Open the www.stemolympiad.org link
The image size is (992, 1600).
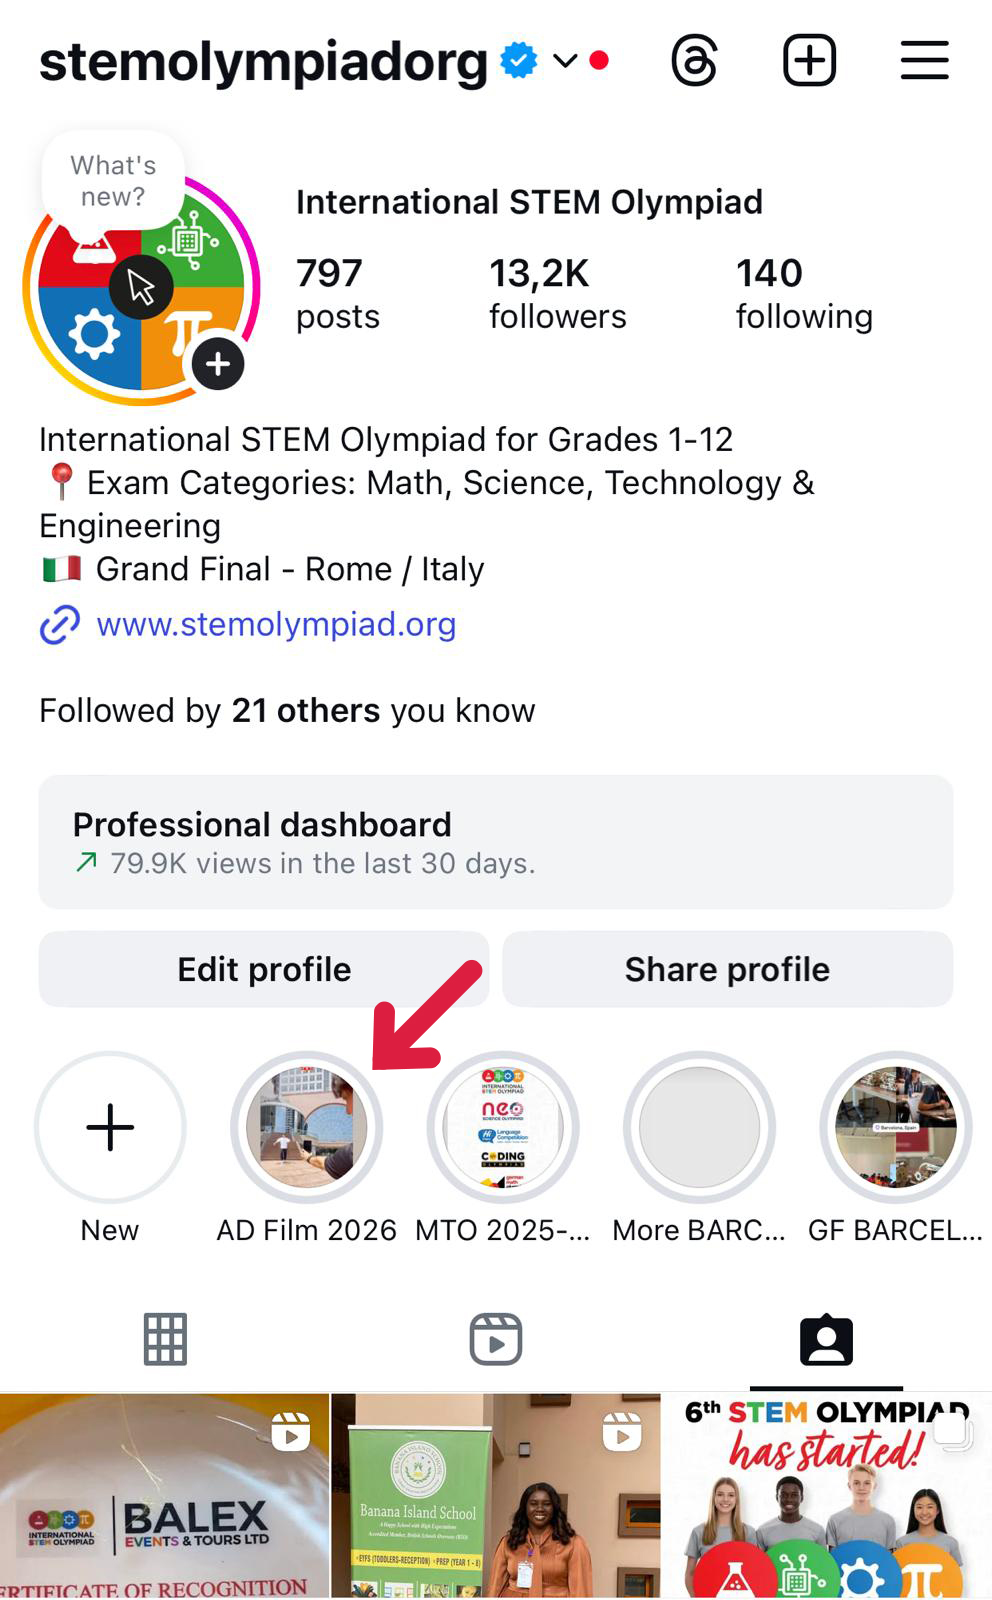coord(275,624)
